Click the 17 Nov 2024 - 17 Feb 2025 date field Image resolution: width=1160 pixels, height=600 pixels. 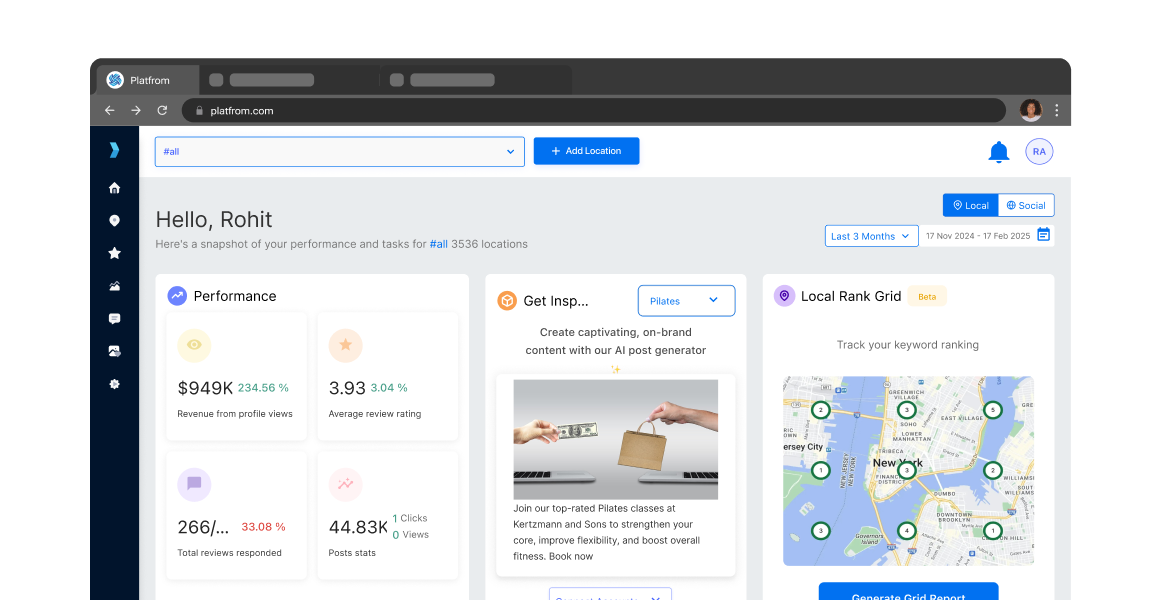pos(978,236)
